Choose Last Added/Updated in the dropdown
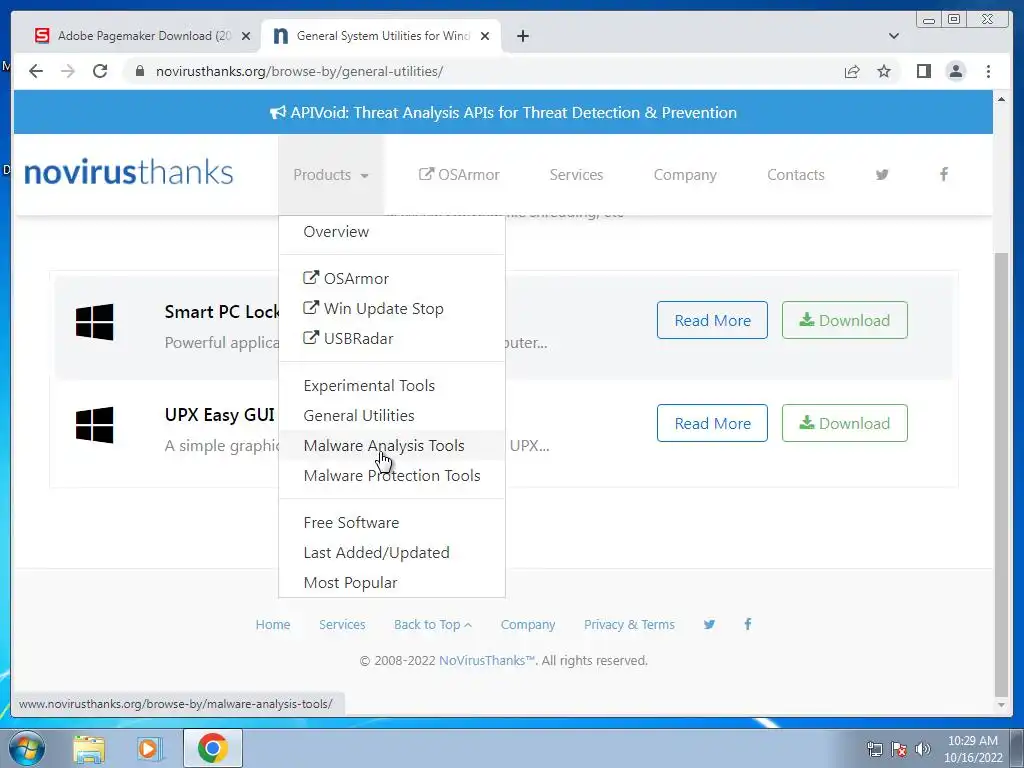 [x=392, y=552]
